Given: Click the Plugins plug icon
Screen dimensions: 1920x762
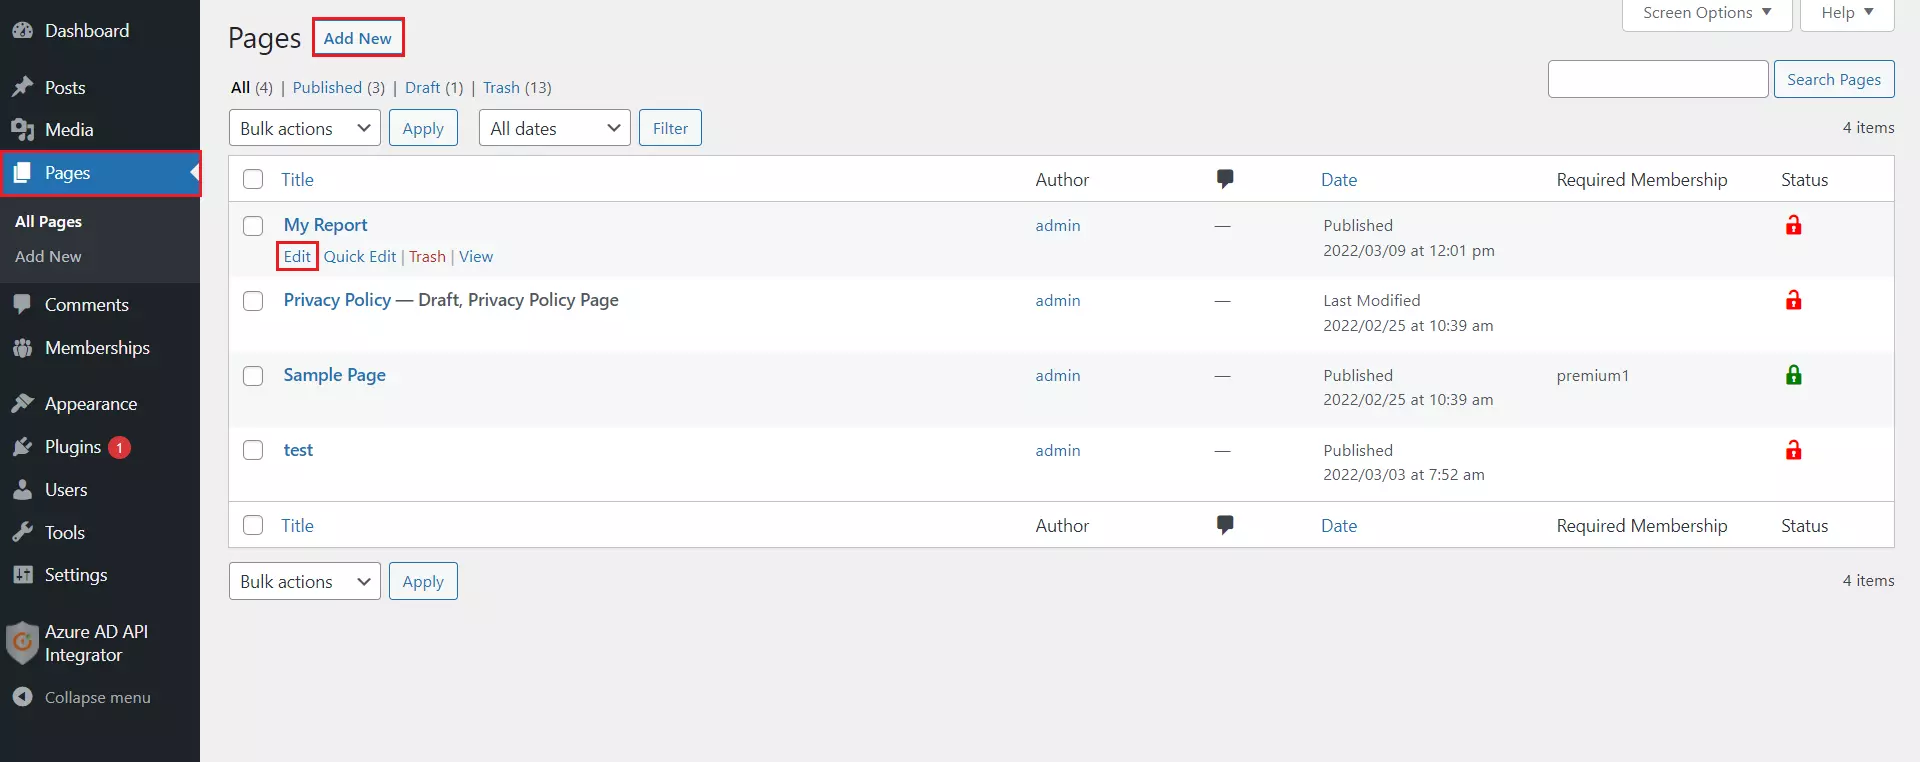Looking at the screenshot, I should (22, 447).
